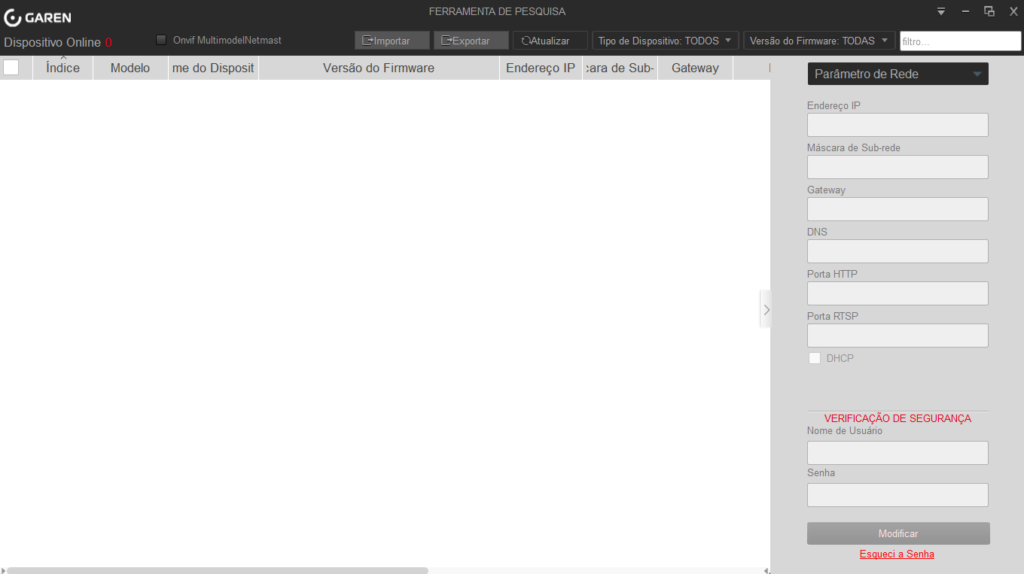Close the Ferramenta de Pesquisa window
This screenshot has height=574, width=1024.
(x=1014, y=12)
